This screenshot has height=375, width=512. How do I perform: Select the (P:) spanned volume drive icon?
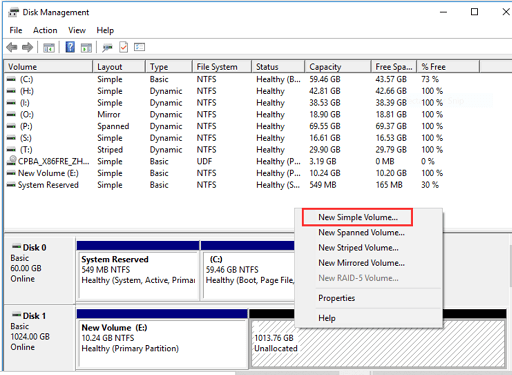[x=11, y=126]
